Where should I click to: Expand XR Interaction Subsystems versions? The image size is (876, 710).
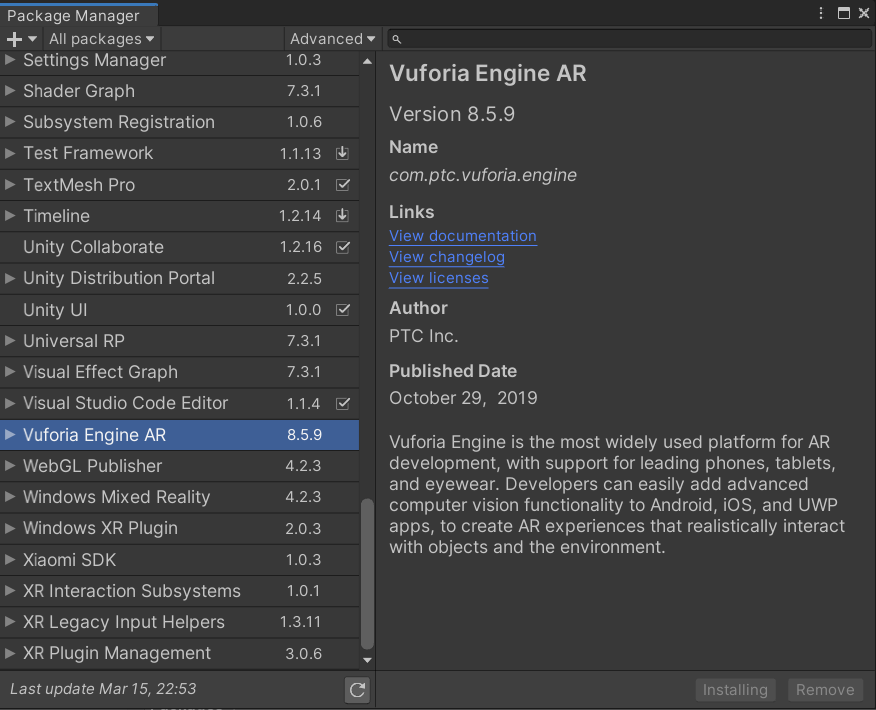tap(9, 590)
